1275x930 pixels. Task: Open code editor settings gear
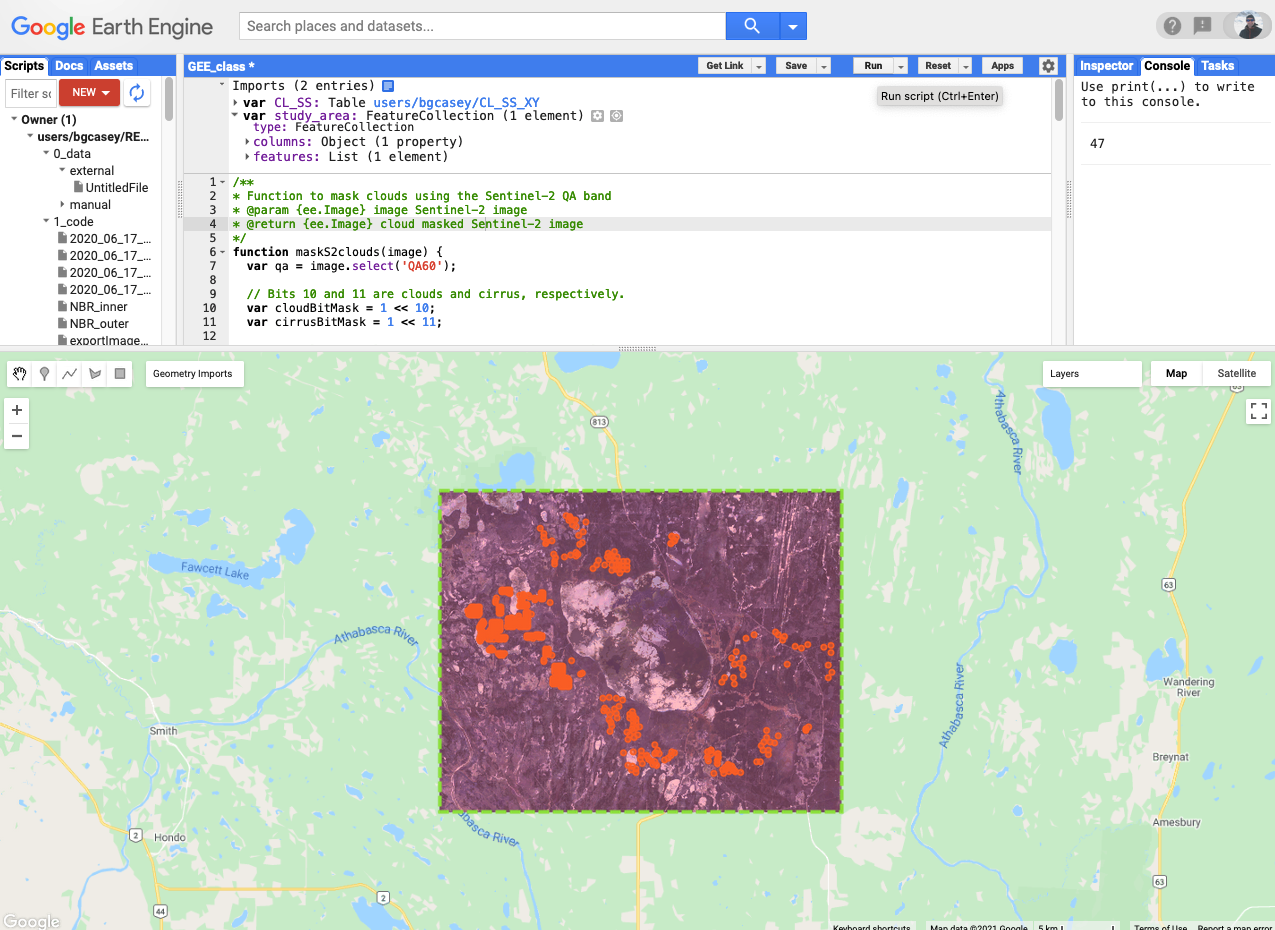coord(1047,66)
